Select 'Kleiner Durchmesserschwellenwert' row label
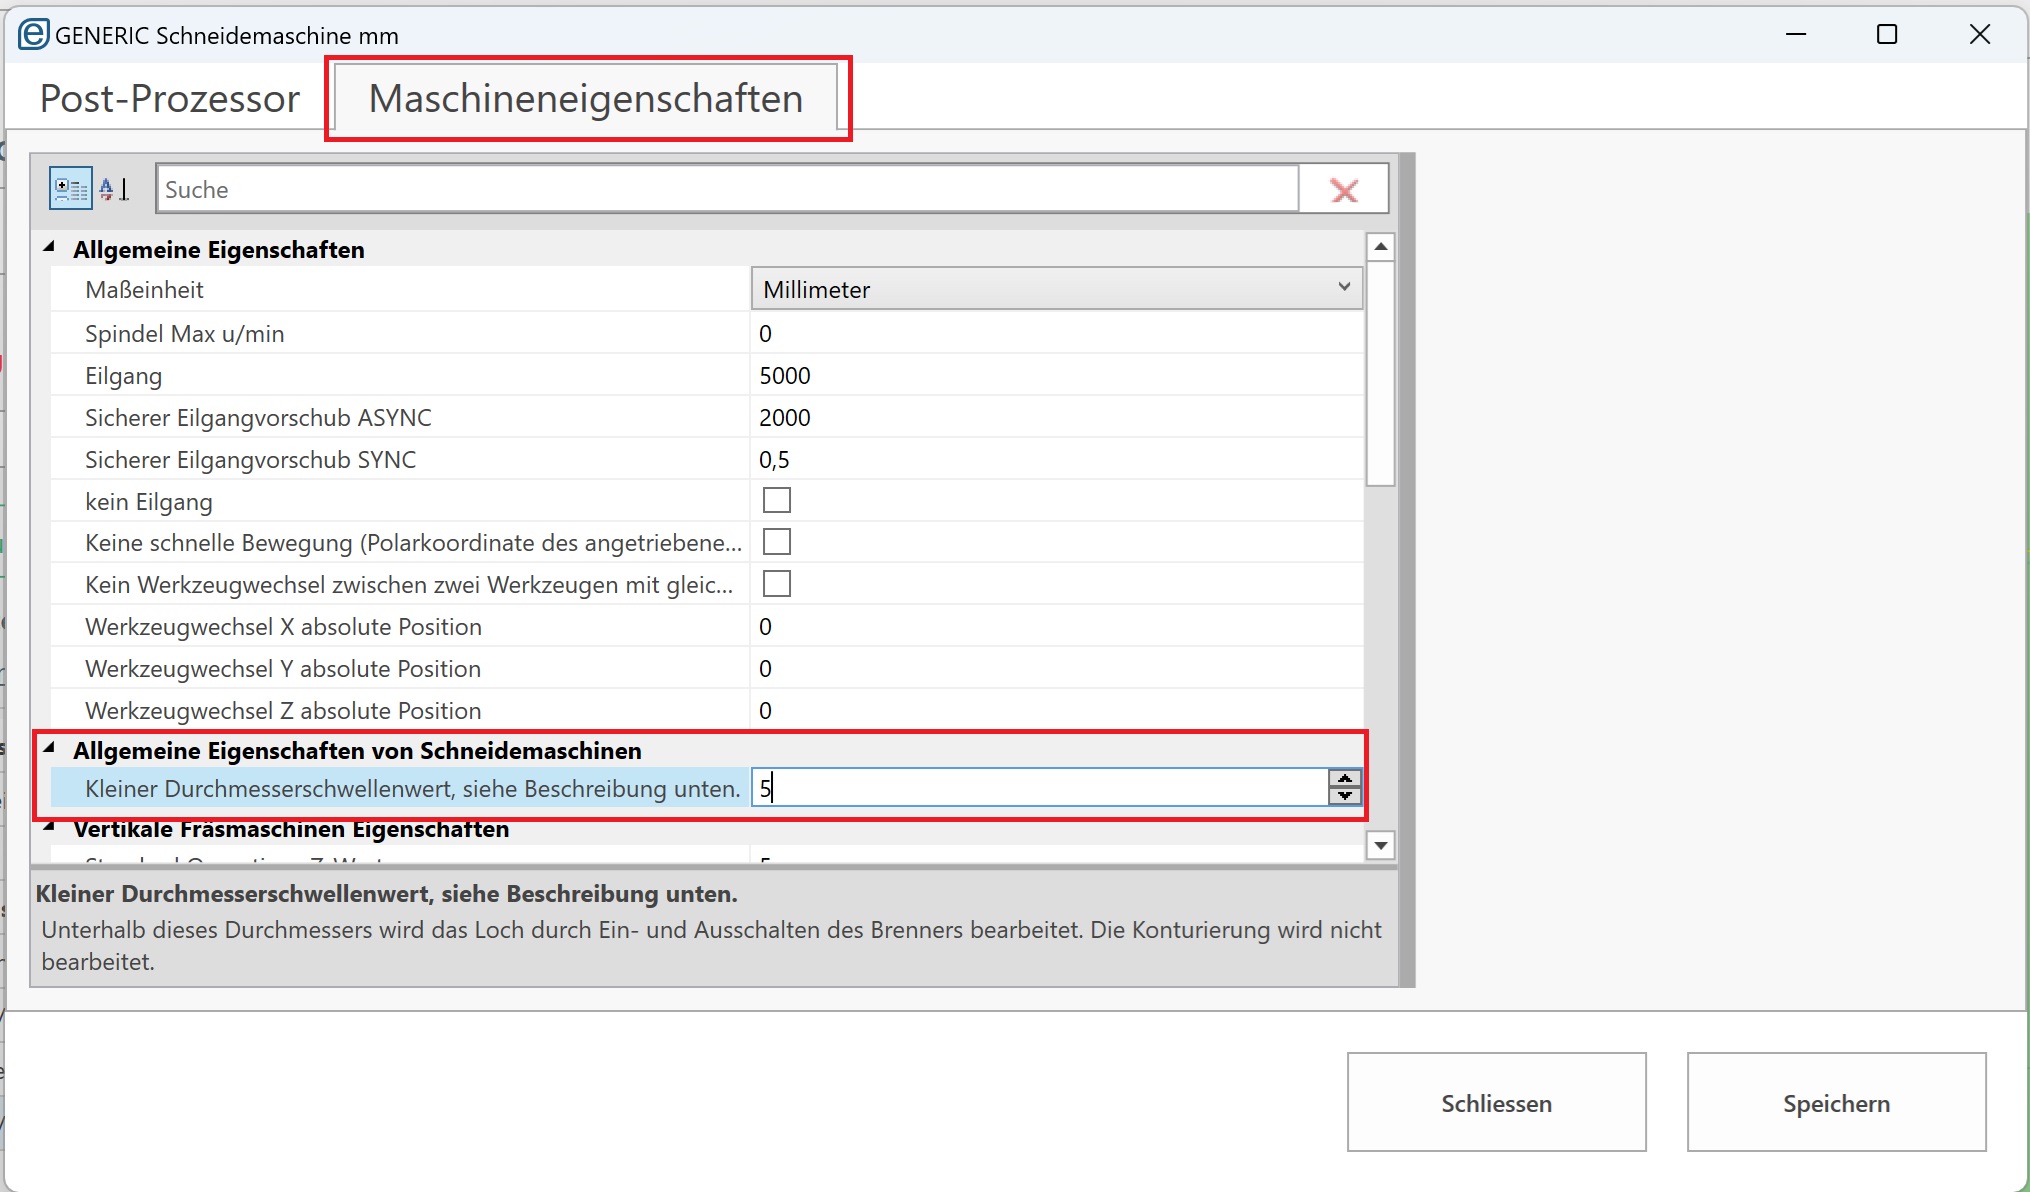The width and height of the screenshot is (2030, 1192). 412,788
